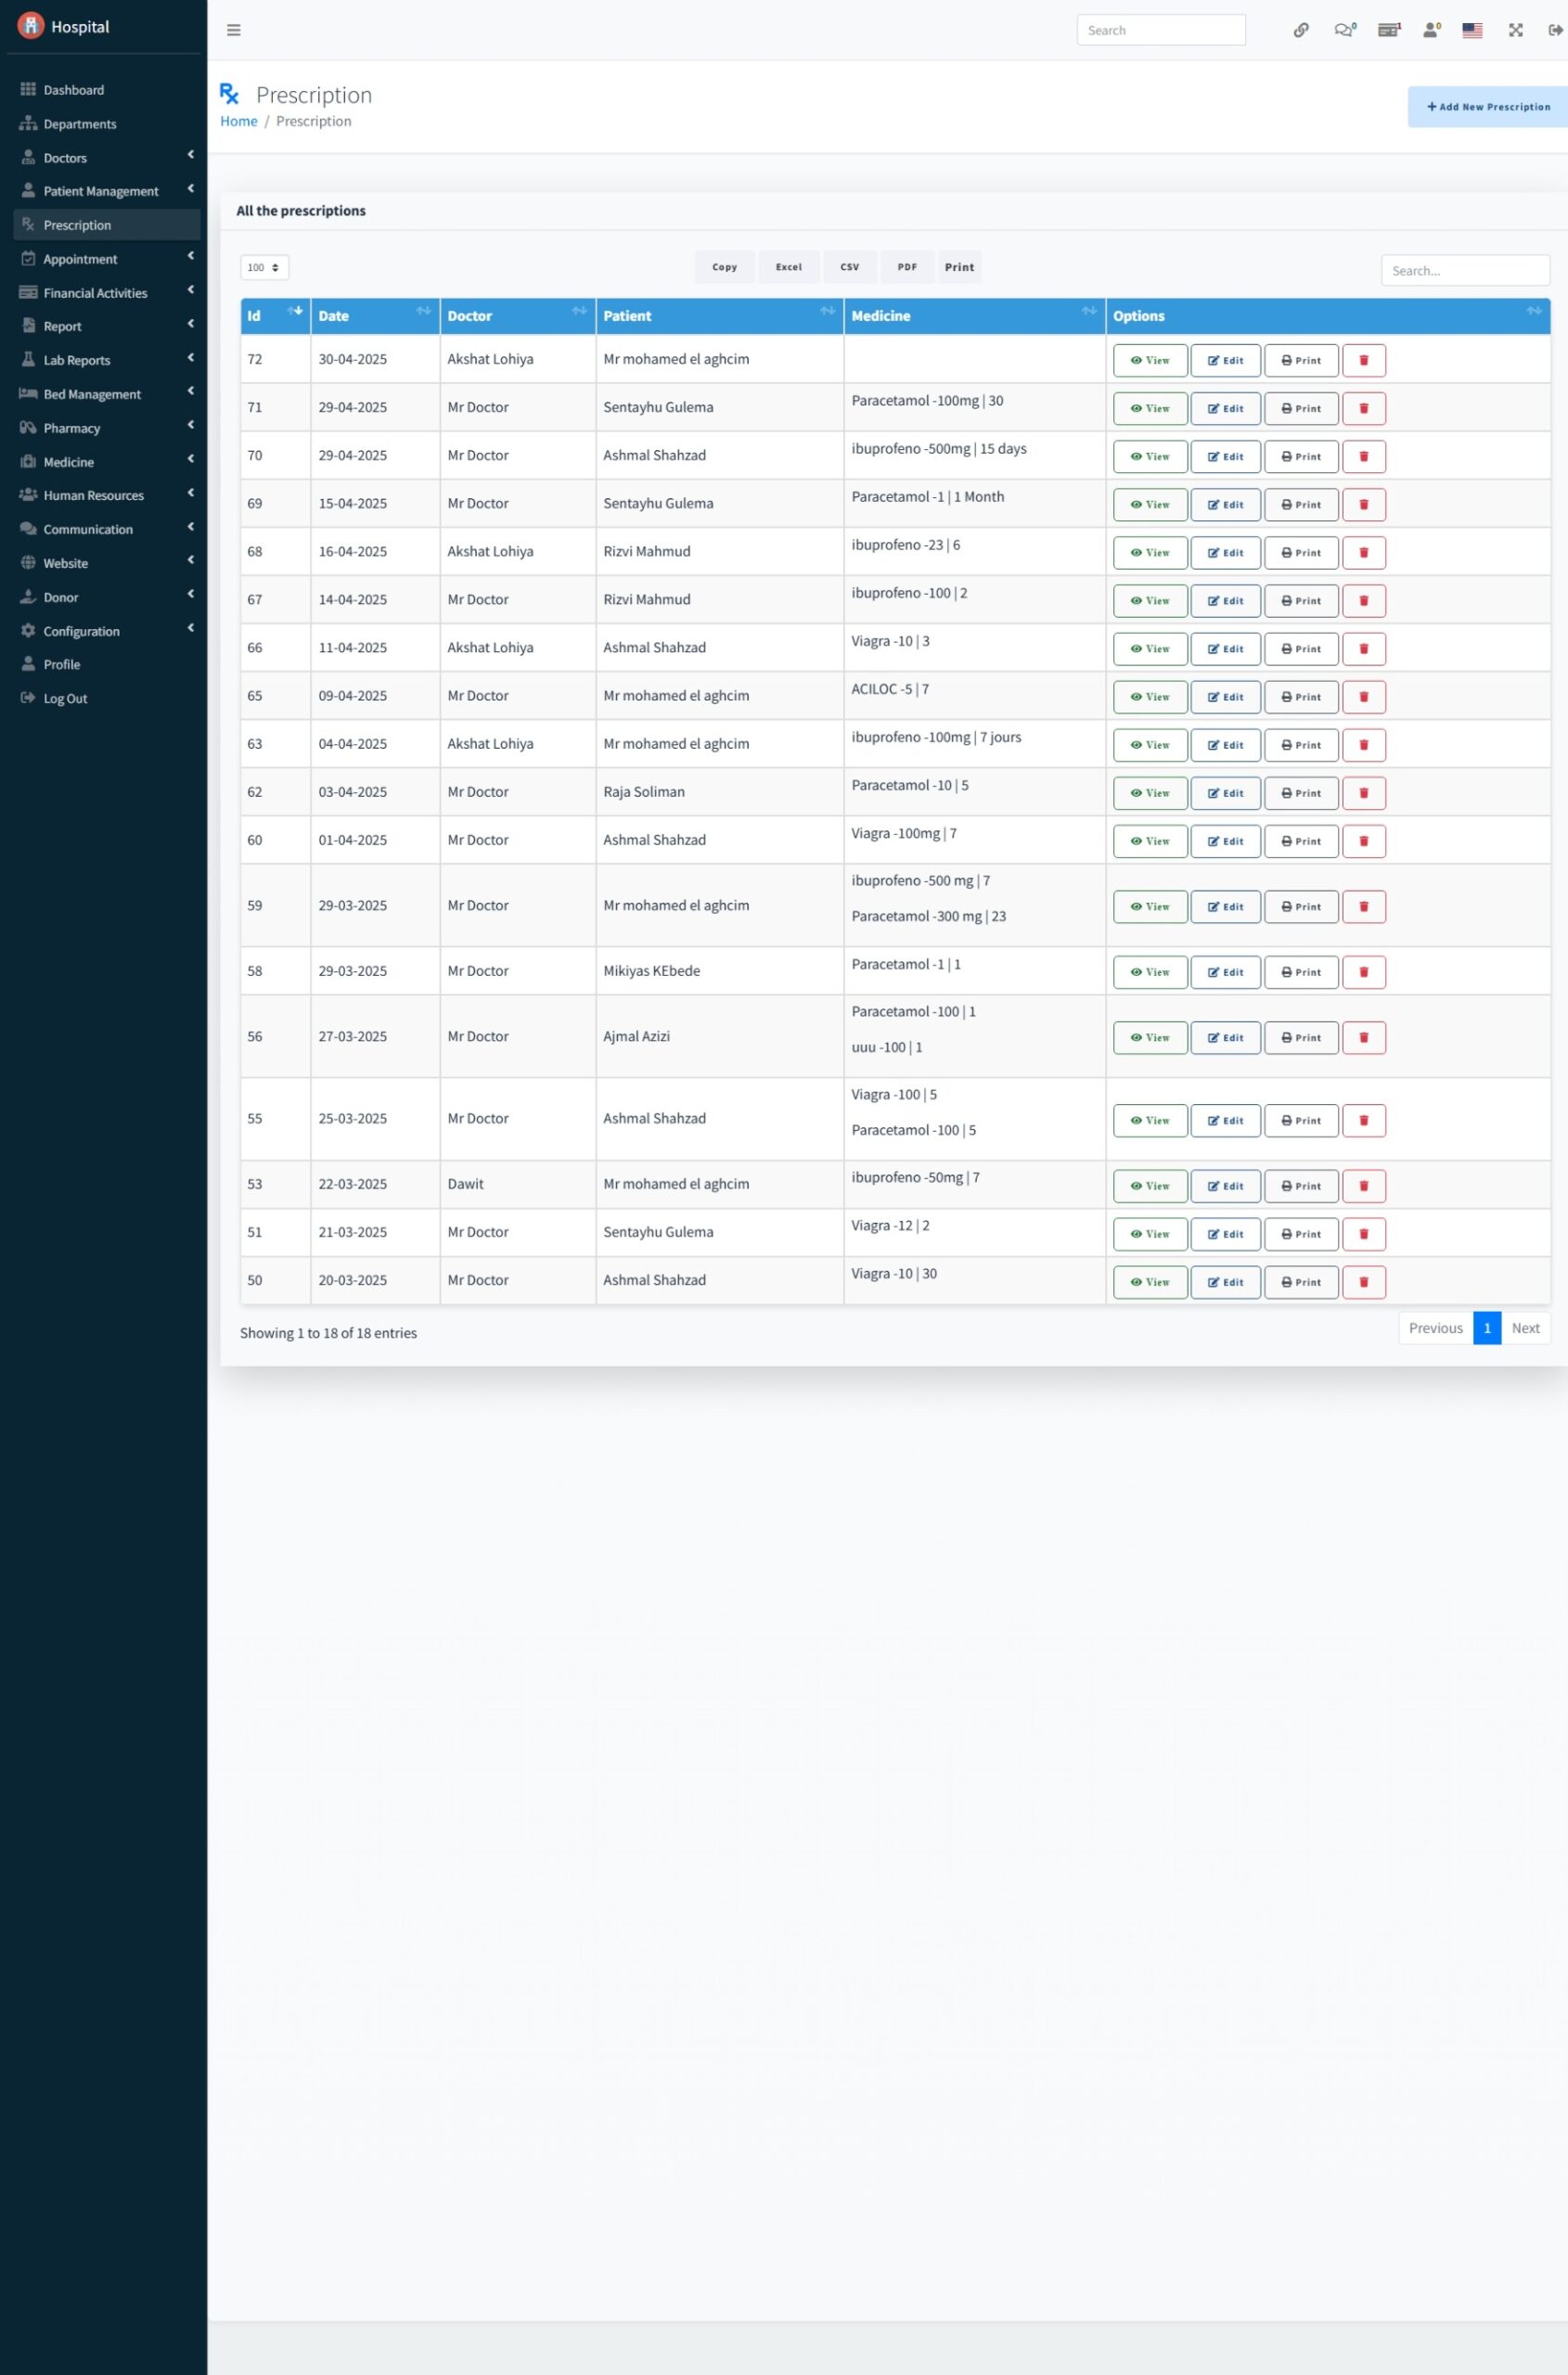Viewport: 1568px width, 2375px height.
Task: View prescription 56 for Ajmal Azizi
Action: [x=1150, y=1037]
